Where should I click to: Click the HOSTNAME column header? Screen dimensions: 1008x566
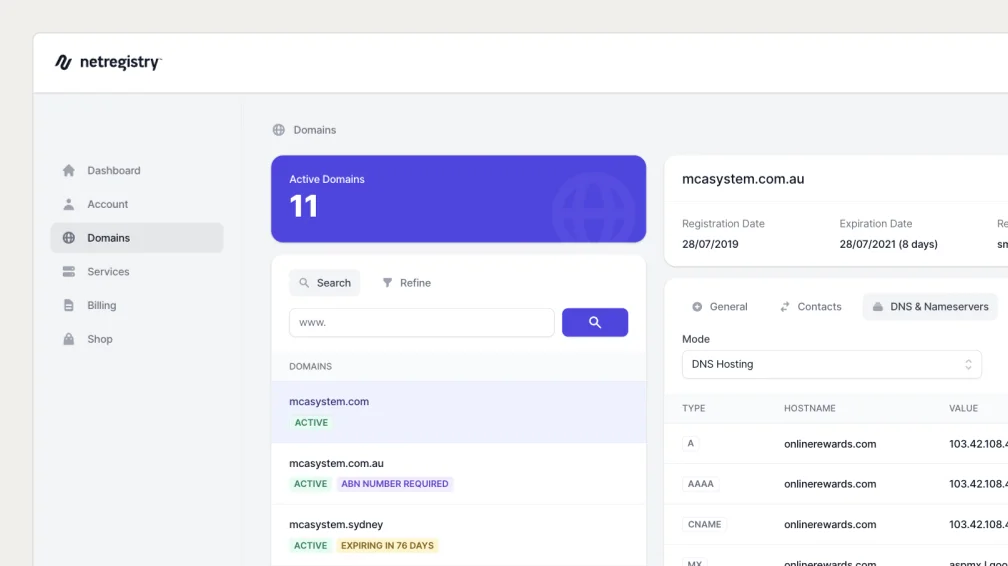(810, 408)
